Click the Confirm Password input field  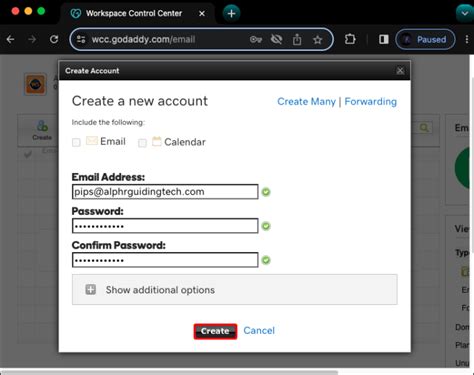click(165, 260)
